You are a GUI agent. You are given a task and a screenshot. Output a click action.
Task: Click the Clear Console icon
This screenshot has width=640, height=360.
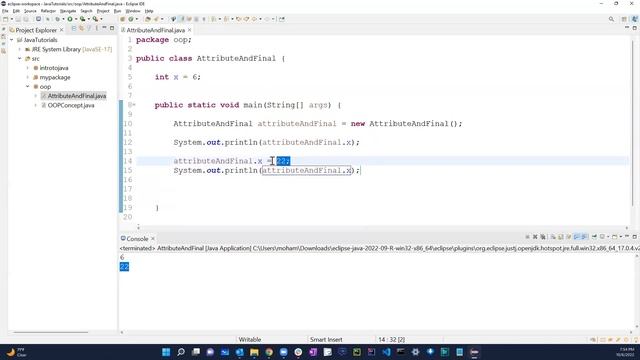(553, 237)
